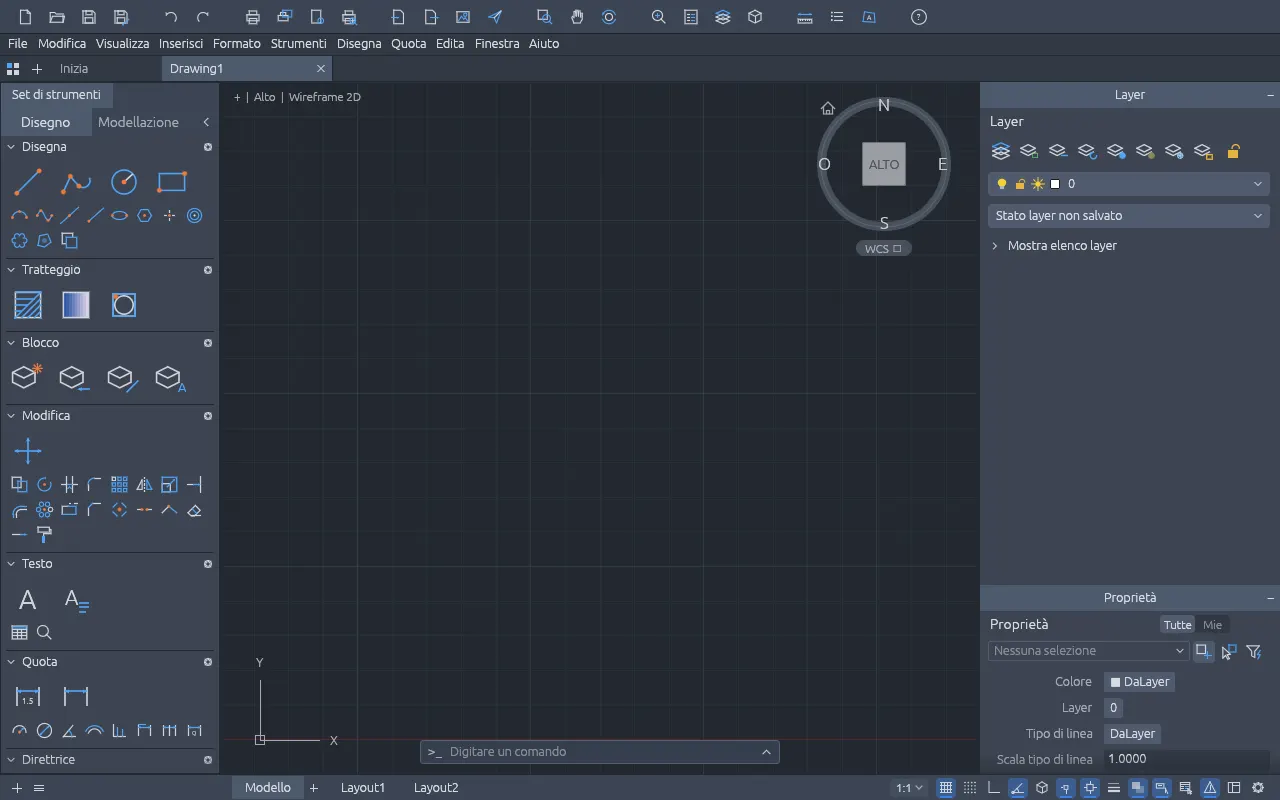Viewport: 1280px width, 800px height.
Task: Pick the Polygon hexagon tool
Action: click(145, 215)
